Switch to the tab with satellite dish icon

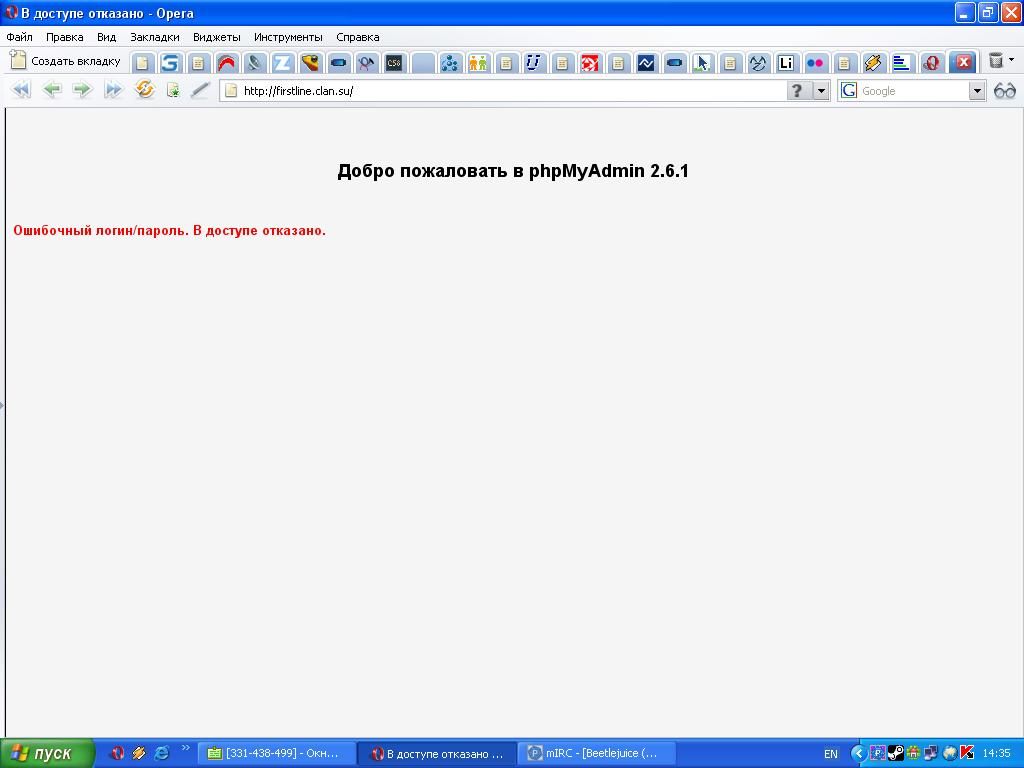coord(254,63)
